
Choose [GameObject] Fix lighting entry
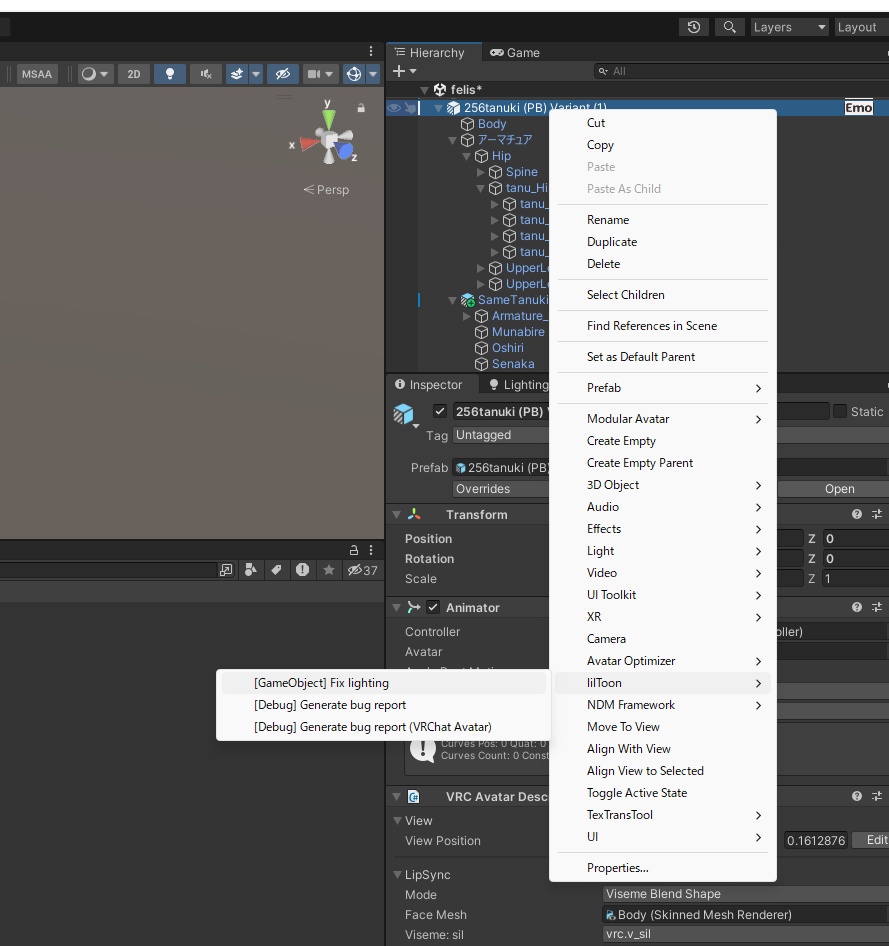click(x=384, y=683)
